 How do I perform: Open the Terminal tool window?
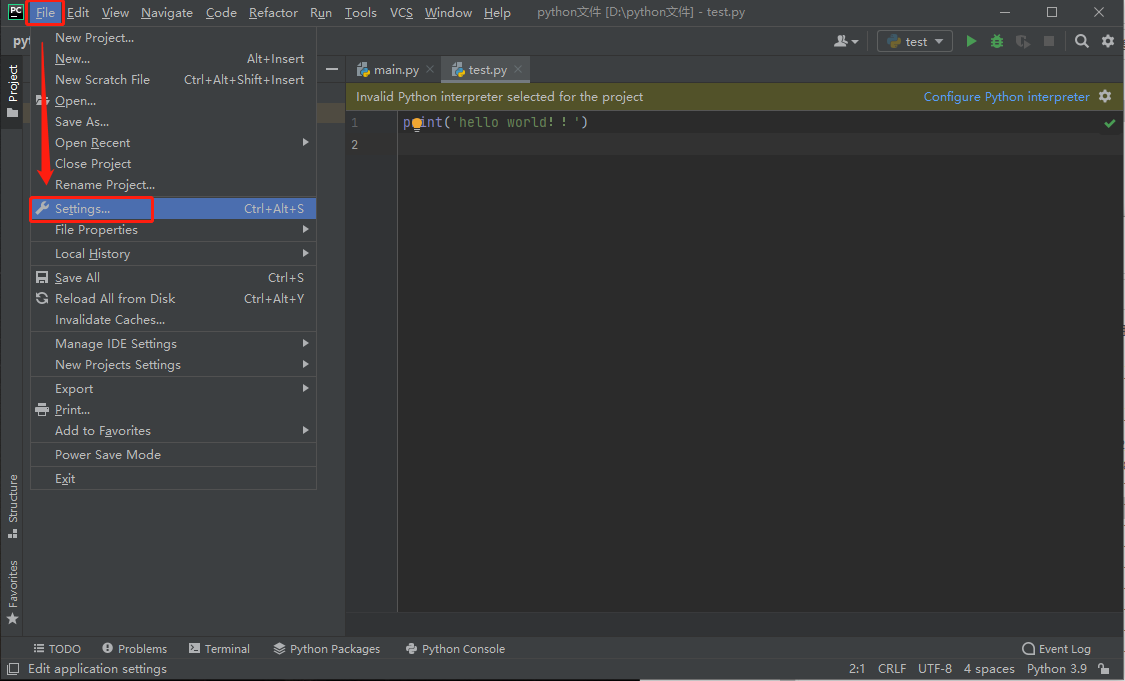pos(219,649)
